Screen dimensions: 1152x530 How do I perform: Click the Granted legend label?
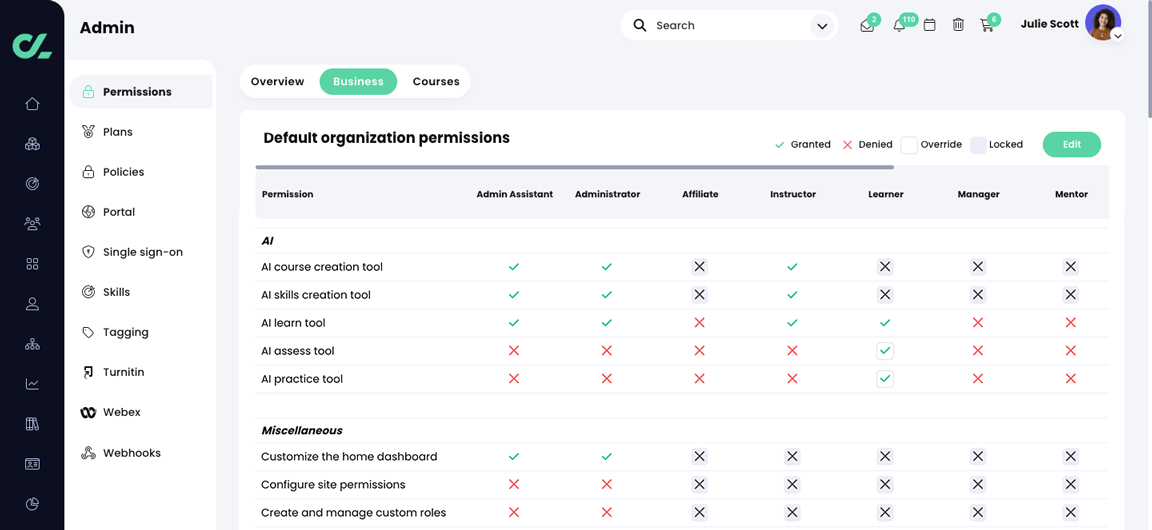[x=810, y=145]
